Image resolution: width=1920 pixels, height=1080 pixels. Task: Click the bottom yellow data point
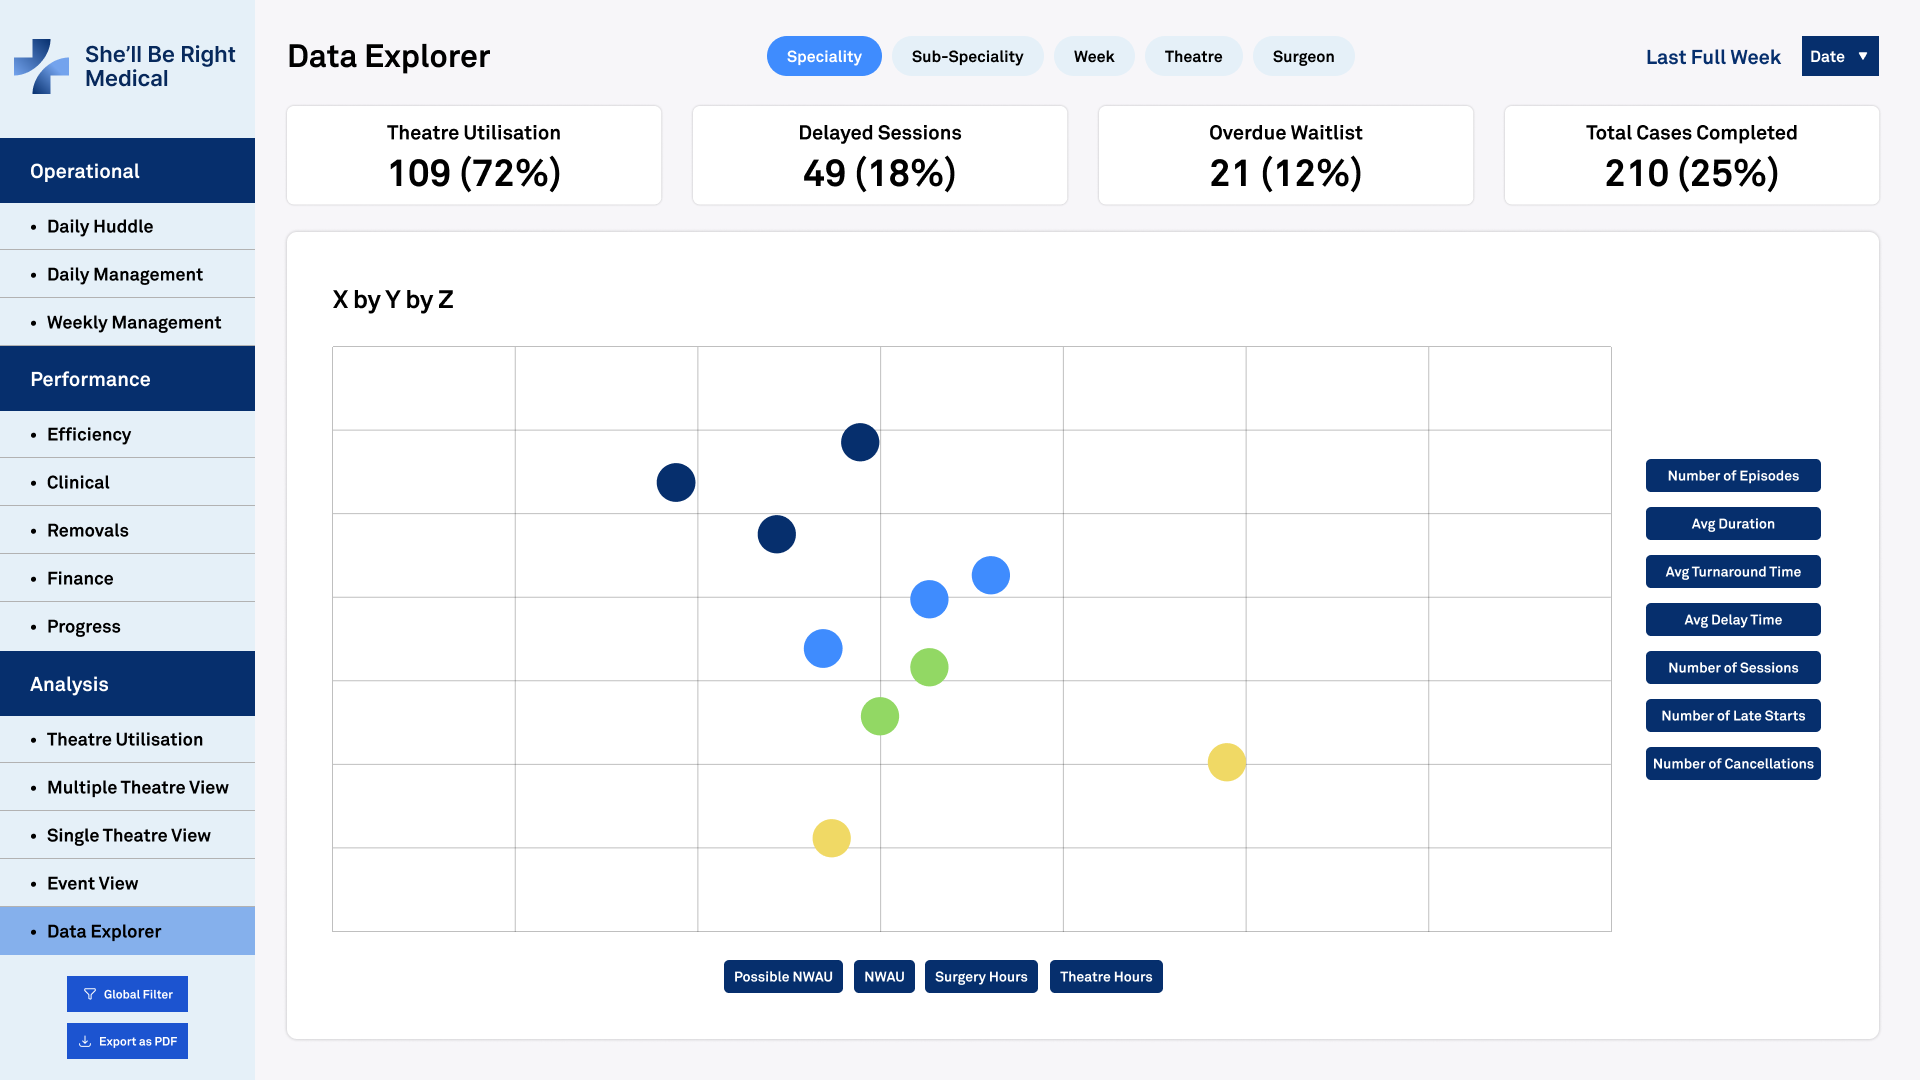pos(832,838)
